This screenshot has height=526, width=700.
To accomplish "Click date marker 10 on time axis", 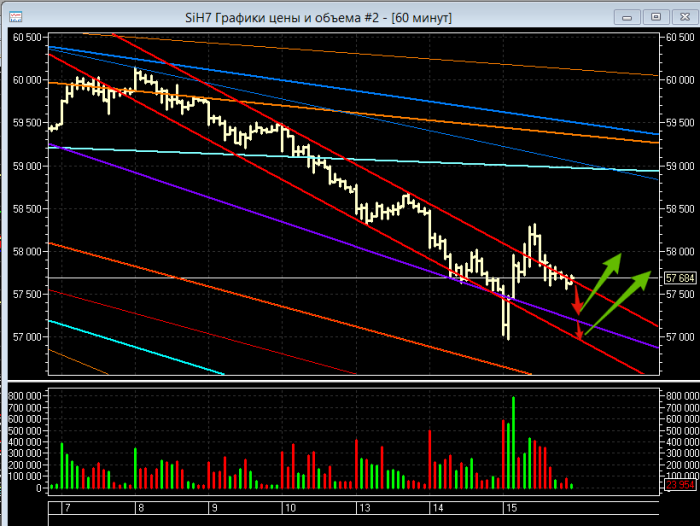I will pyautogui.click(x=290, y=508).
